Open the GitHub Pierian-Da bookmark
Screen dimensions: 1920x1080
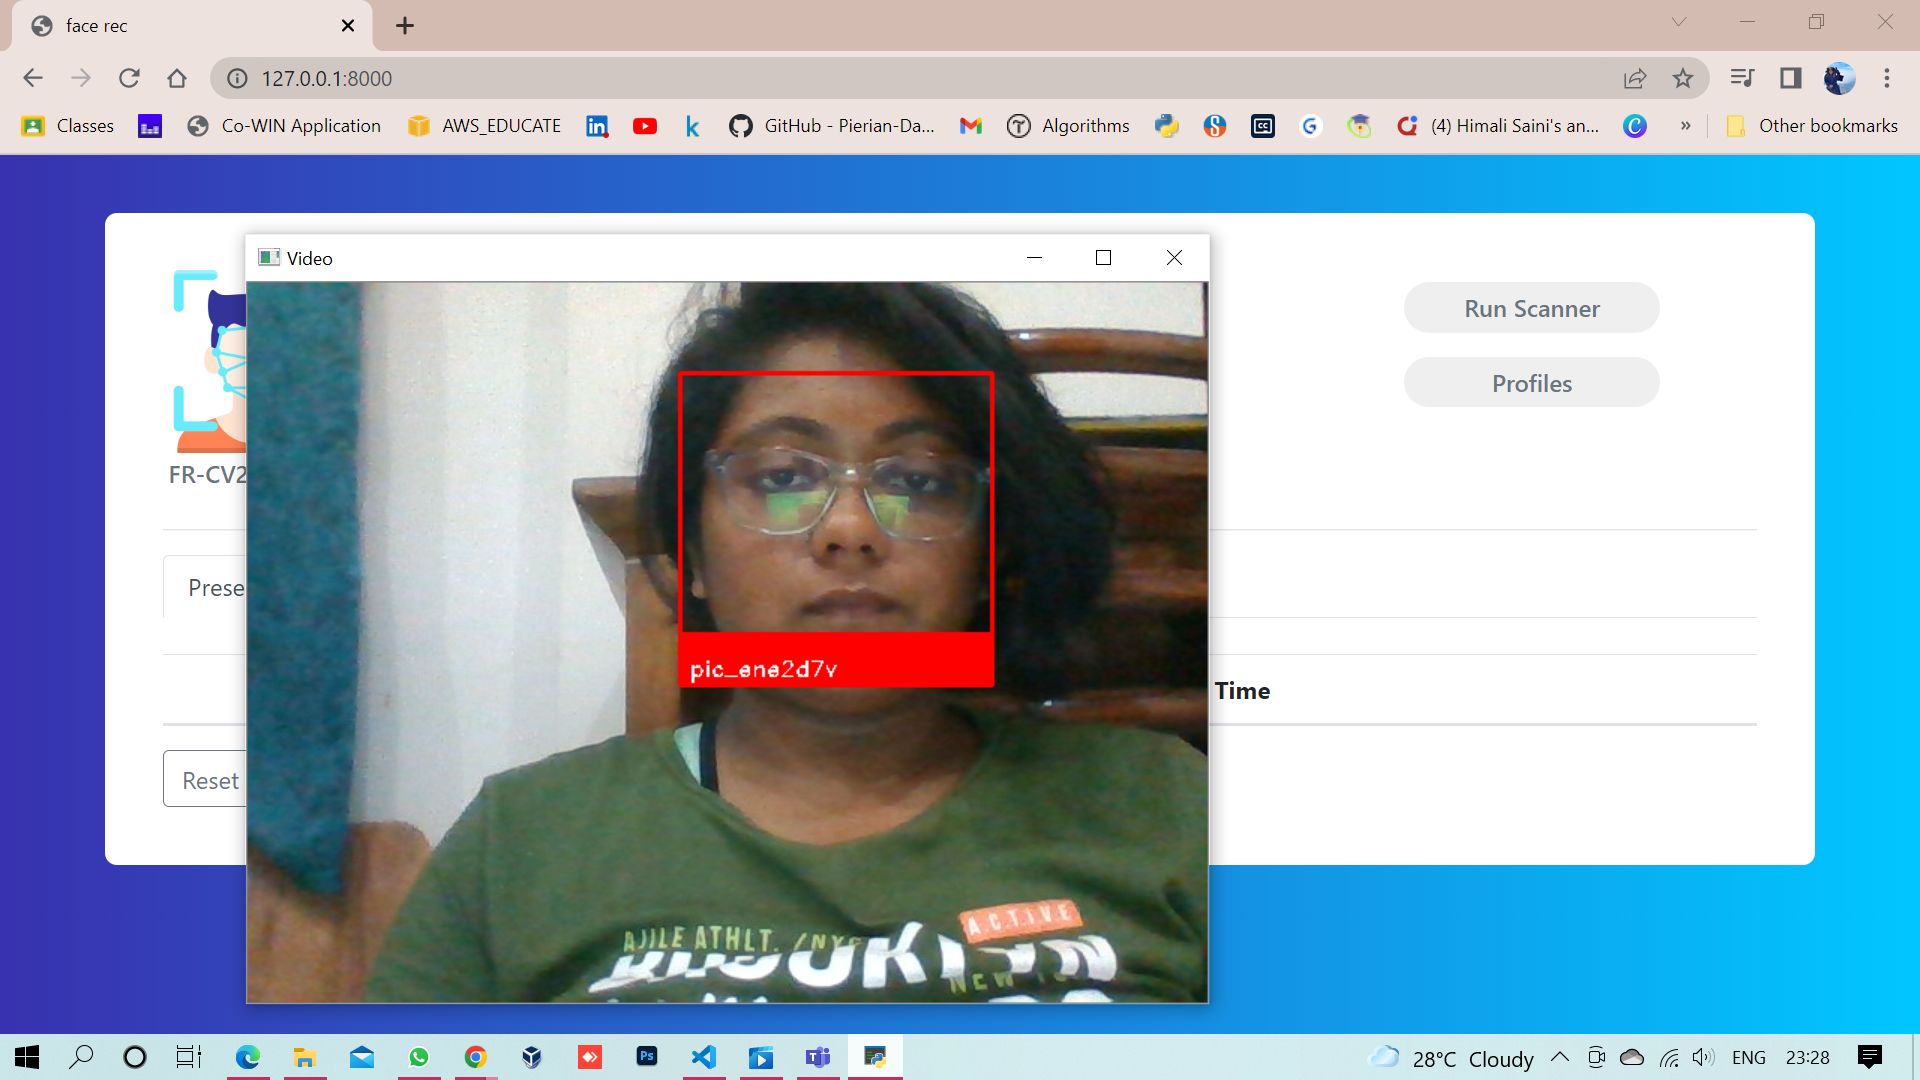coord(833,126)
